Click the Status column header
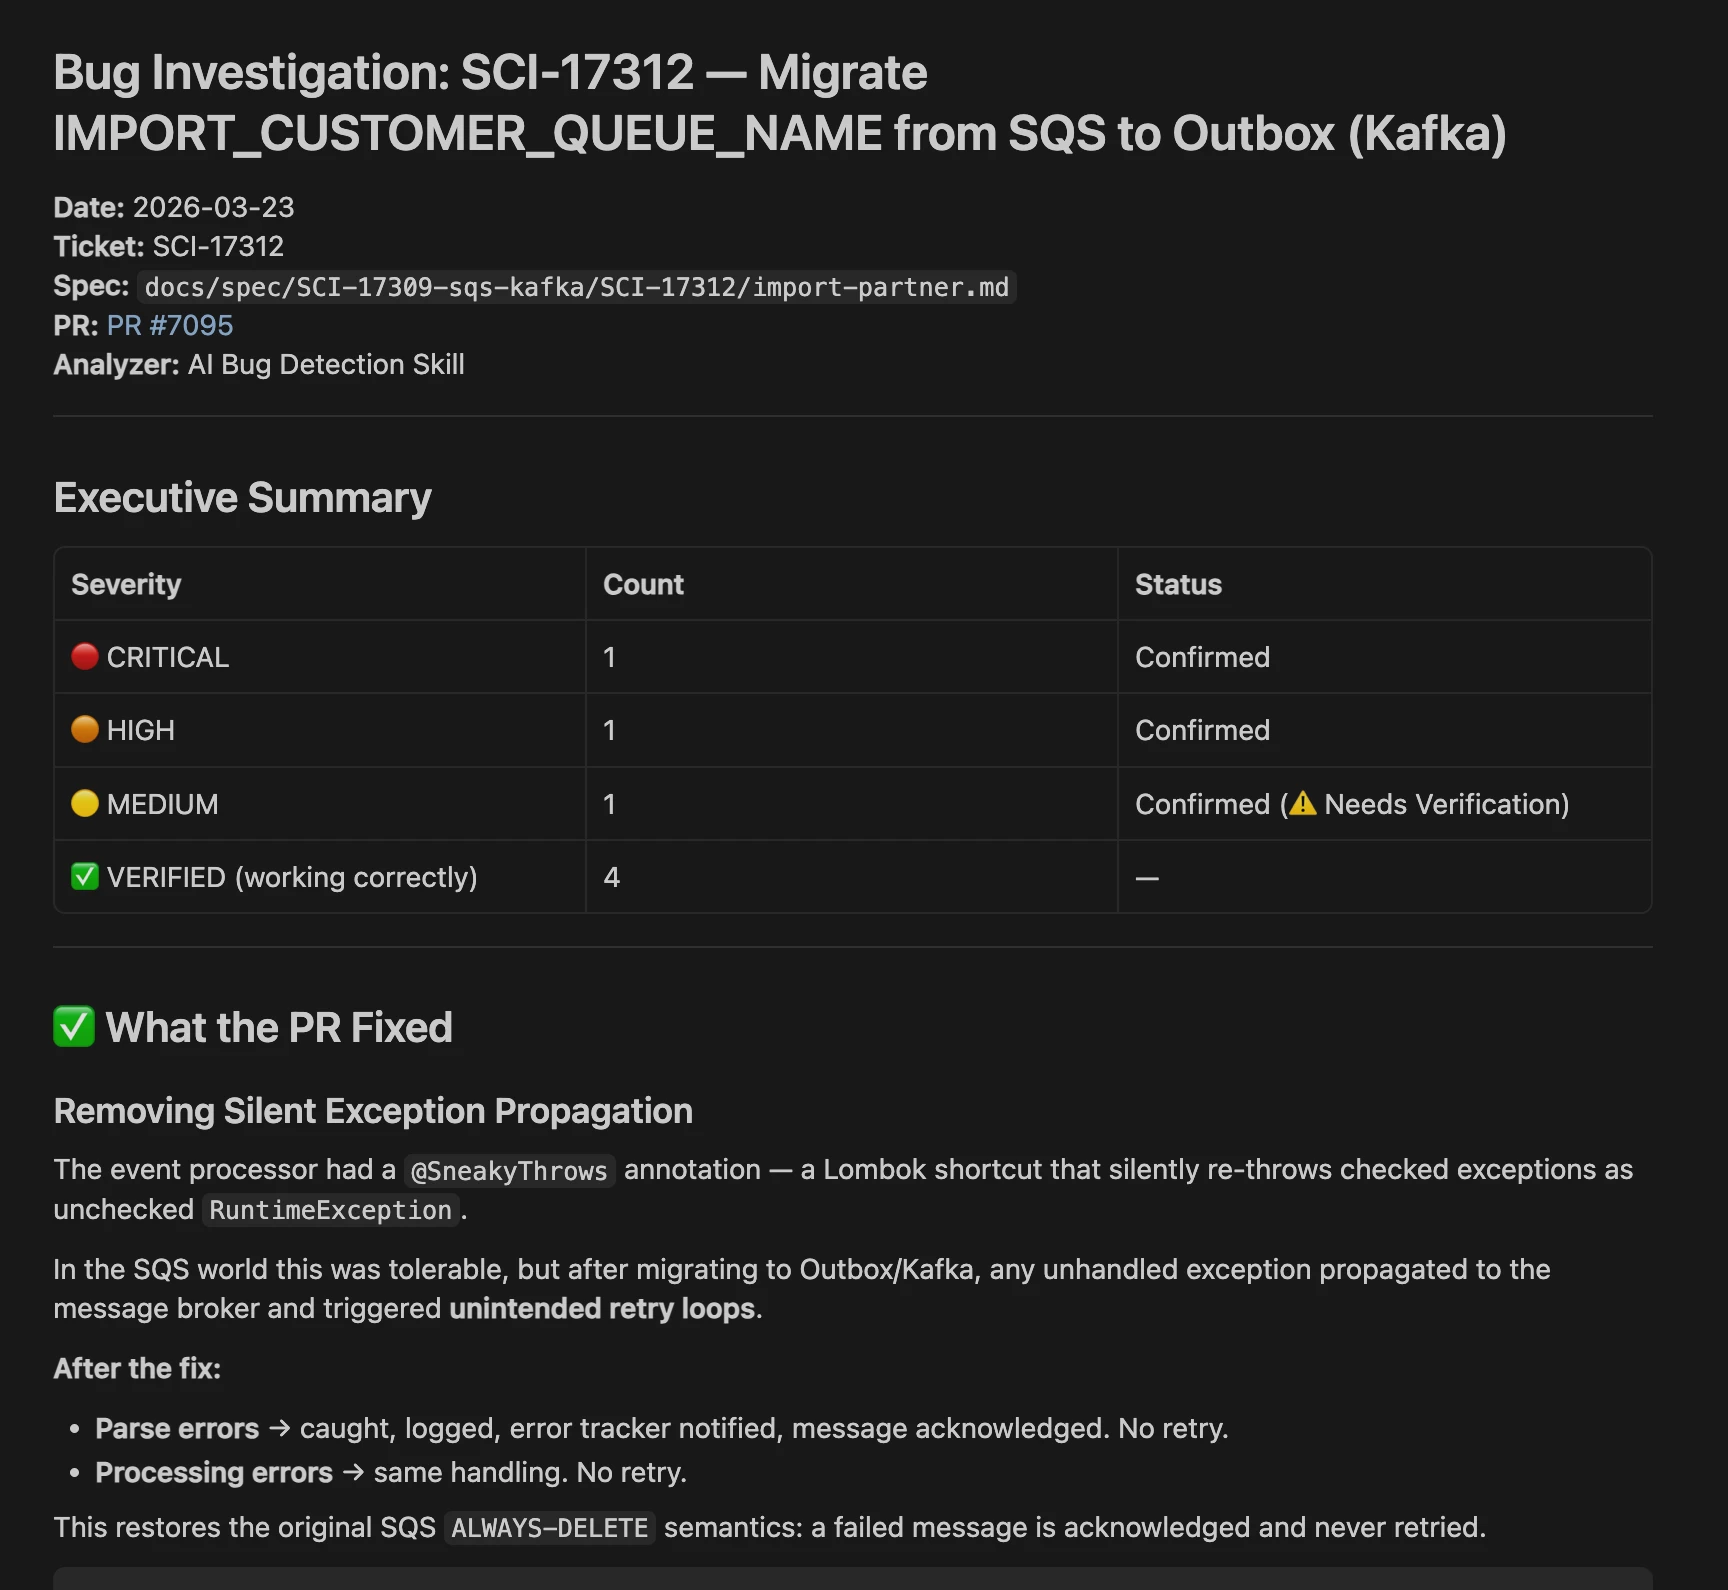1728x1590 pixels. tap(1178, 584)
